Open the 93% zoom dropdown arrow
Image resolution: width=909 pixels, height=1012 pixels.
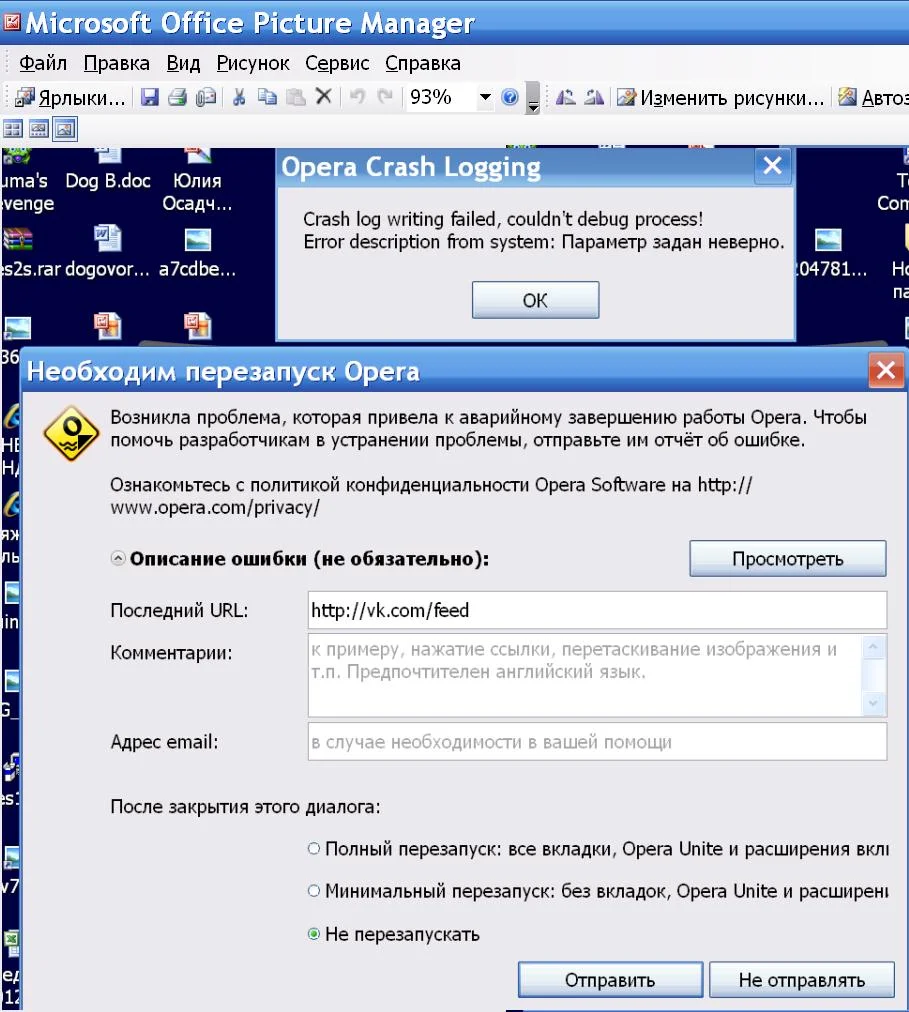coord(485,97)
